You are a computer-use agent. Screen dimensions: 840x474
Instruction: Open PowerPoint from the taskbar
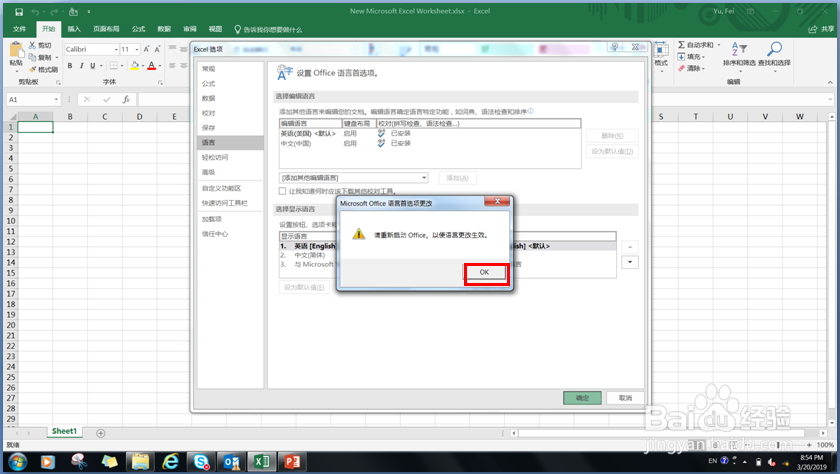coord(292,461)
